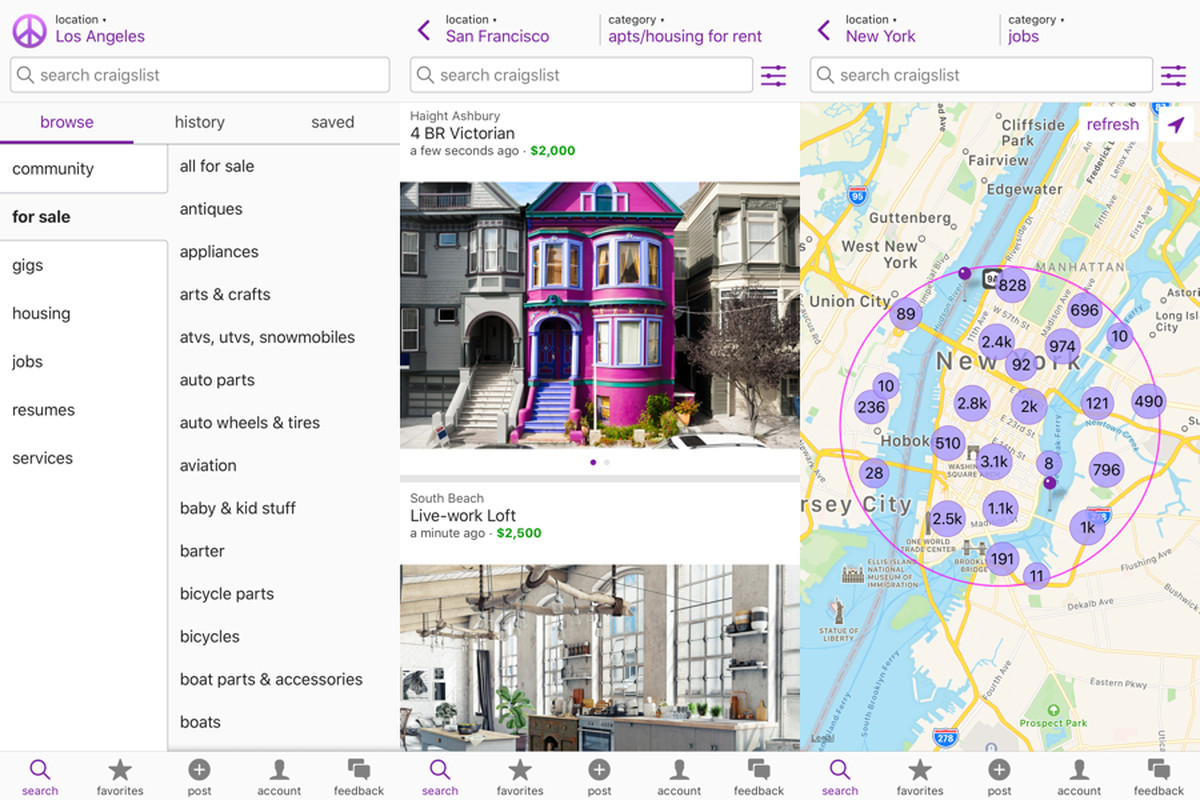Focus search field in Los Angeles screen

(200, 75)
